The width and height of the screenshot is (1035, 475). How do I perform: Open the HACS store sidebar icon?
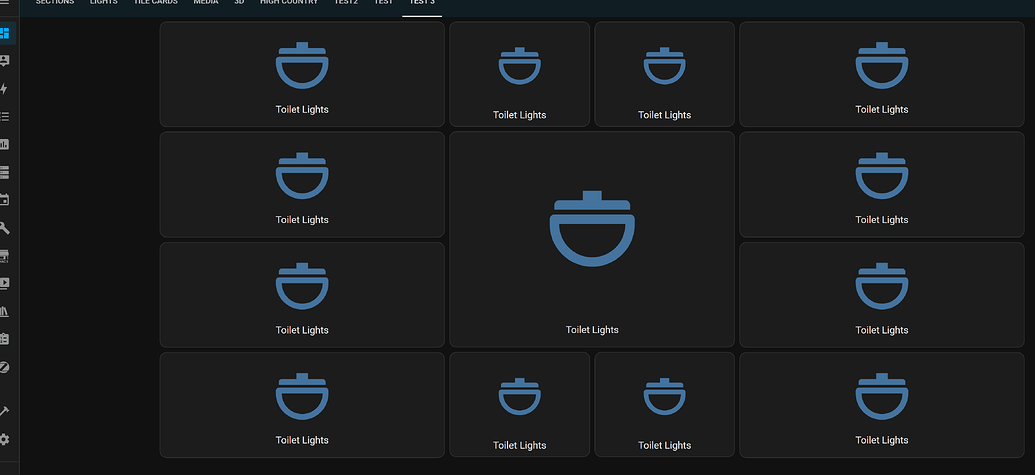pyautogui.click(x=4, y=256)
